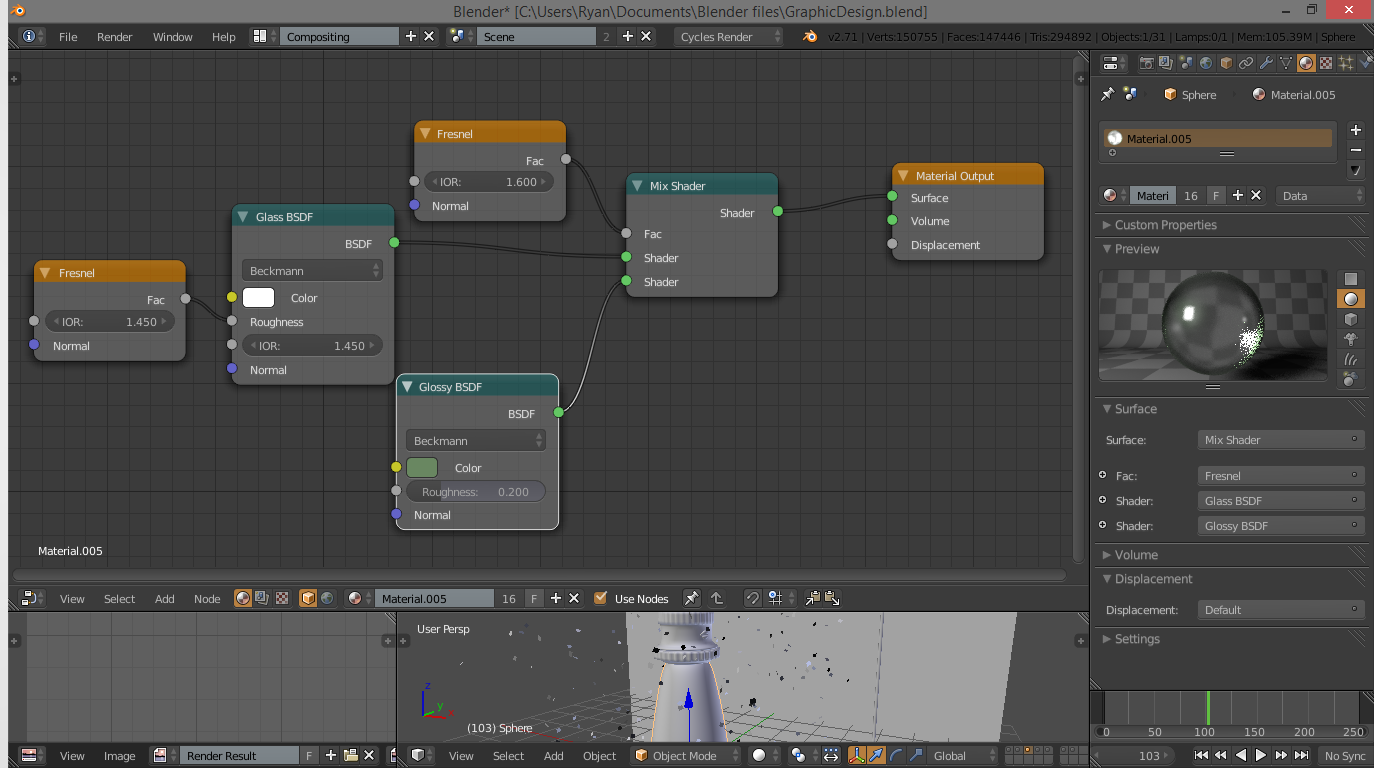This screenshot has height=768, width=1374.
Task: Open the Texture properties tab checker icon
Action: [1326, 63]
